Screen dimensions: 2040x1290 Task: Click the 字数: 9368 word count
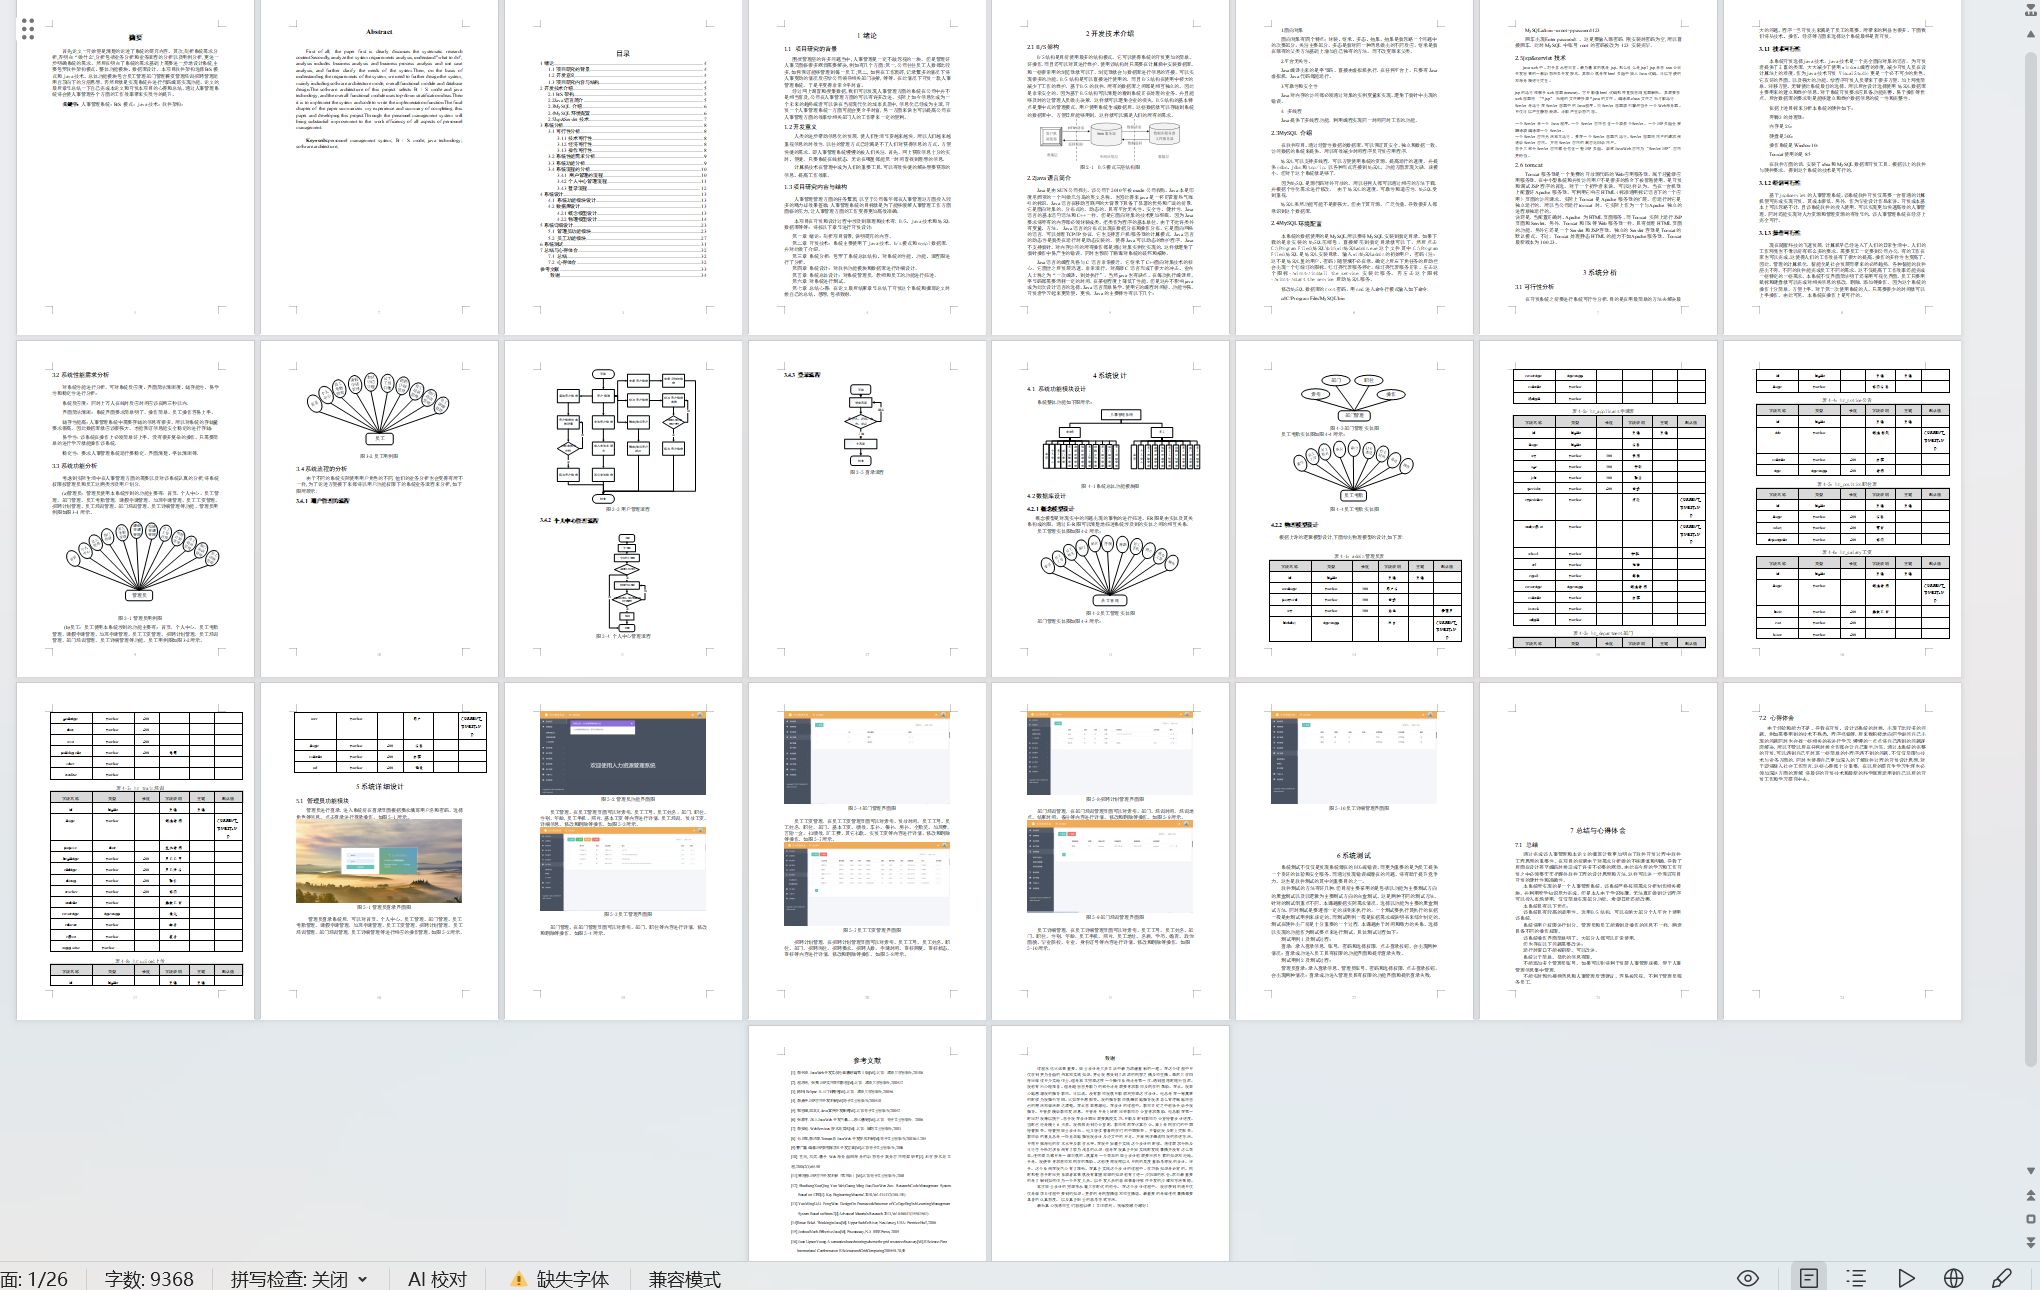(149, 1279)
